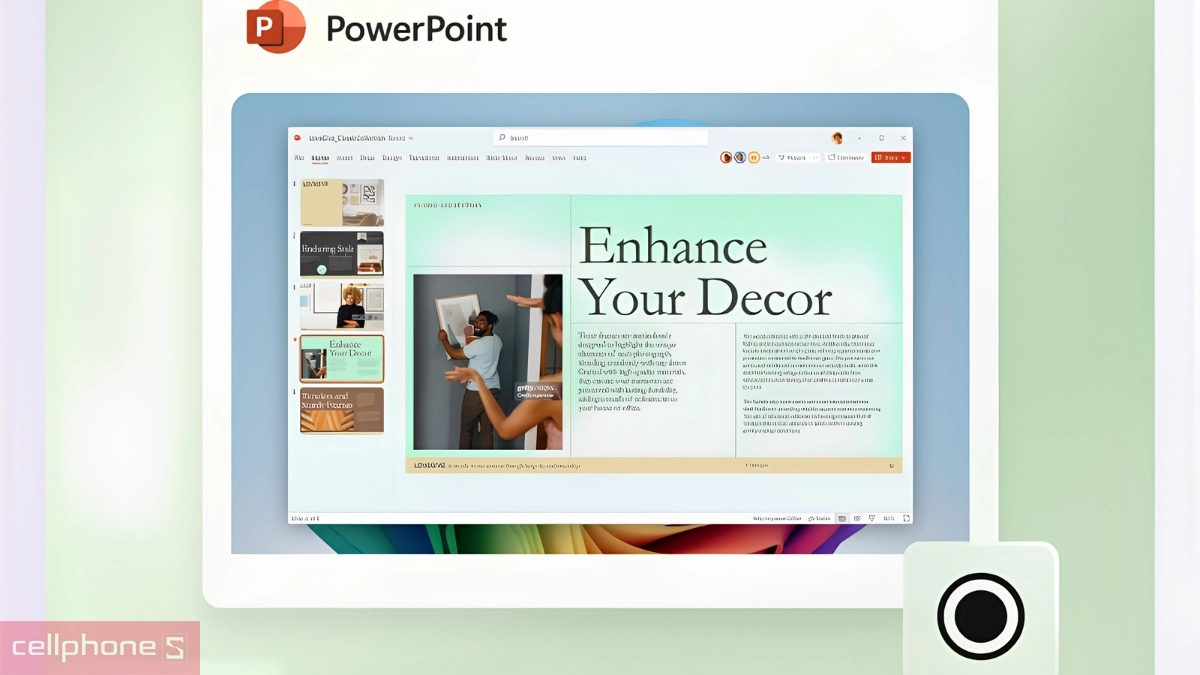Click the Search box in title bar
Image resolution: width=1200 pixels, height=675 pixels.
(600, 138)
